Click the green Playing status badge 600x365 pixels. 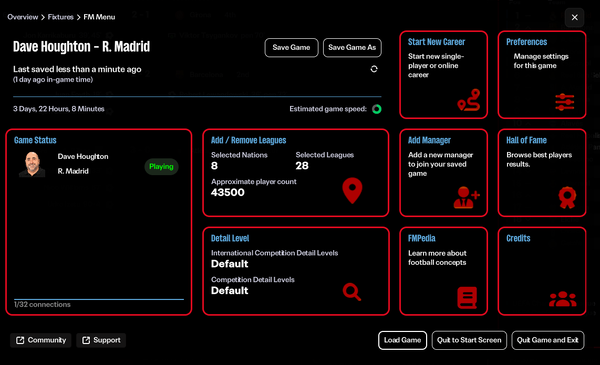point(161,166)
